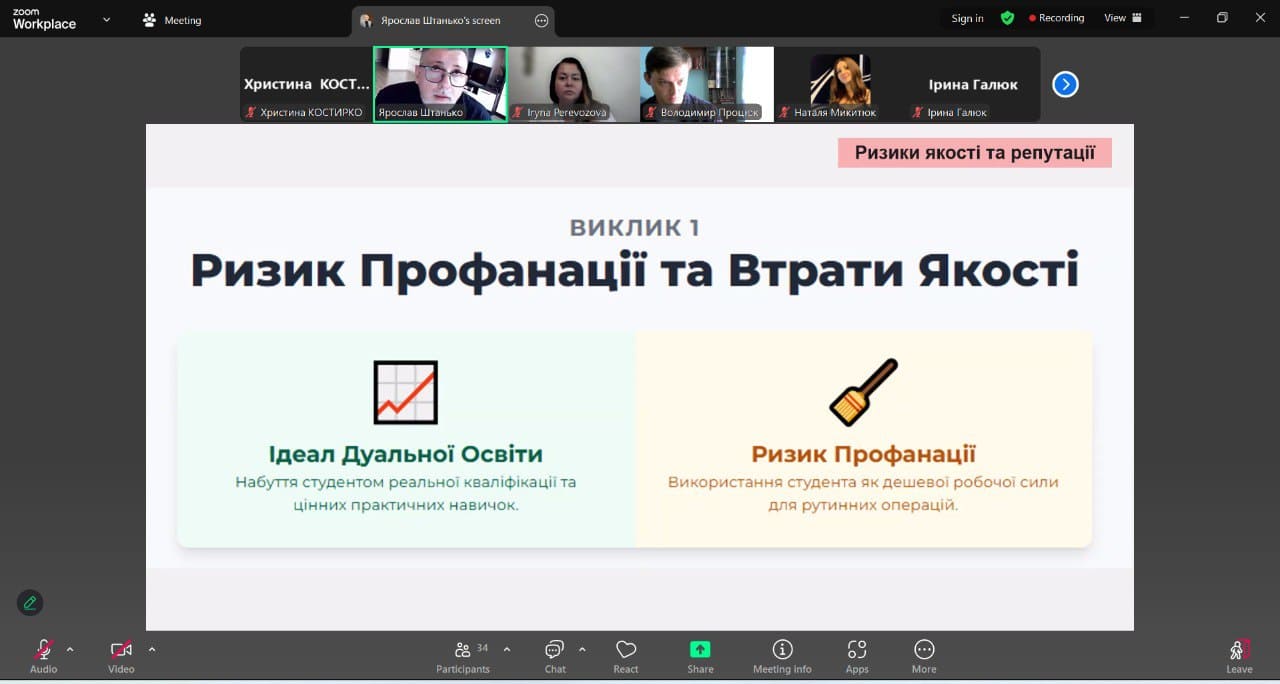Click the green Share screen button
The width and height of the screenshot is (1280, 684).
coord(700,649)
